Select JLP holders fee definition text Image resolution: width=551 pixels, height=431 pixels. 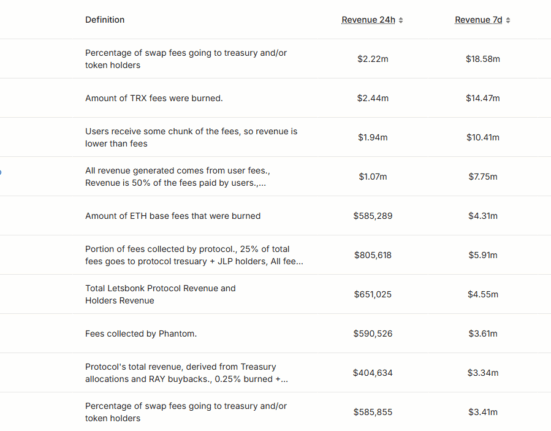(x=194, y=255)
